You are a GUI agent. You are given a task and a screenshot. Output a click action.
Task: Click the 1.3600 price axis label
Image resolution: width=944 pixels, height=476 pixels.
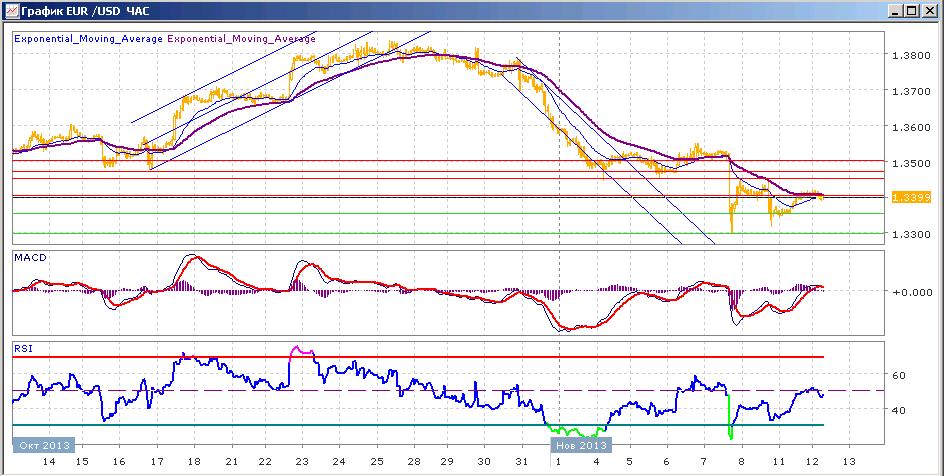pos(910,128)
